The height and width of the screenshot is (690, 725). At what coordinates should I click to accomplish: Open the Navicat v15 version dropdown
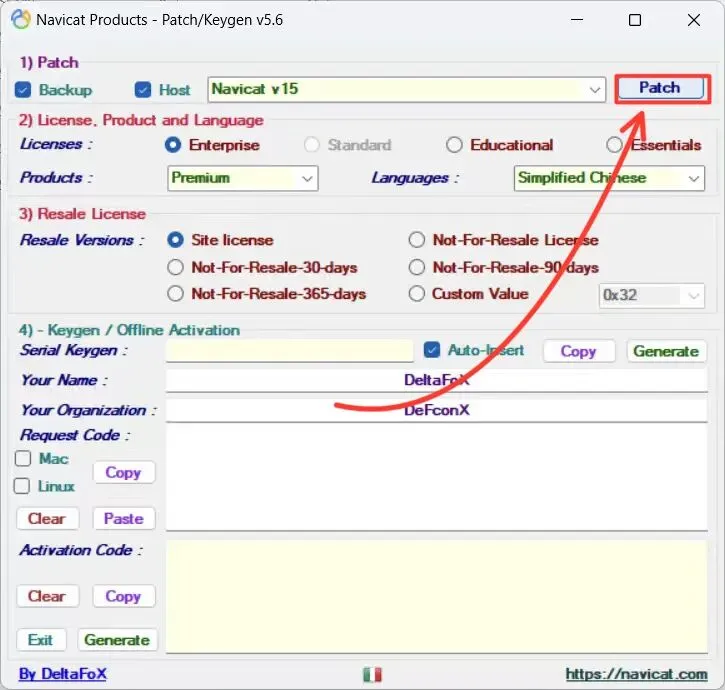(407, 89)
